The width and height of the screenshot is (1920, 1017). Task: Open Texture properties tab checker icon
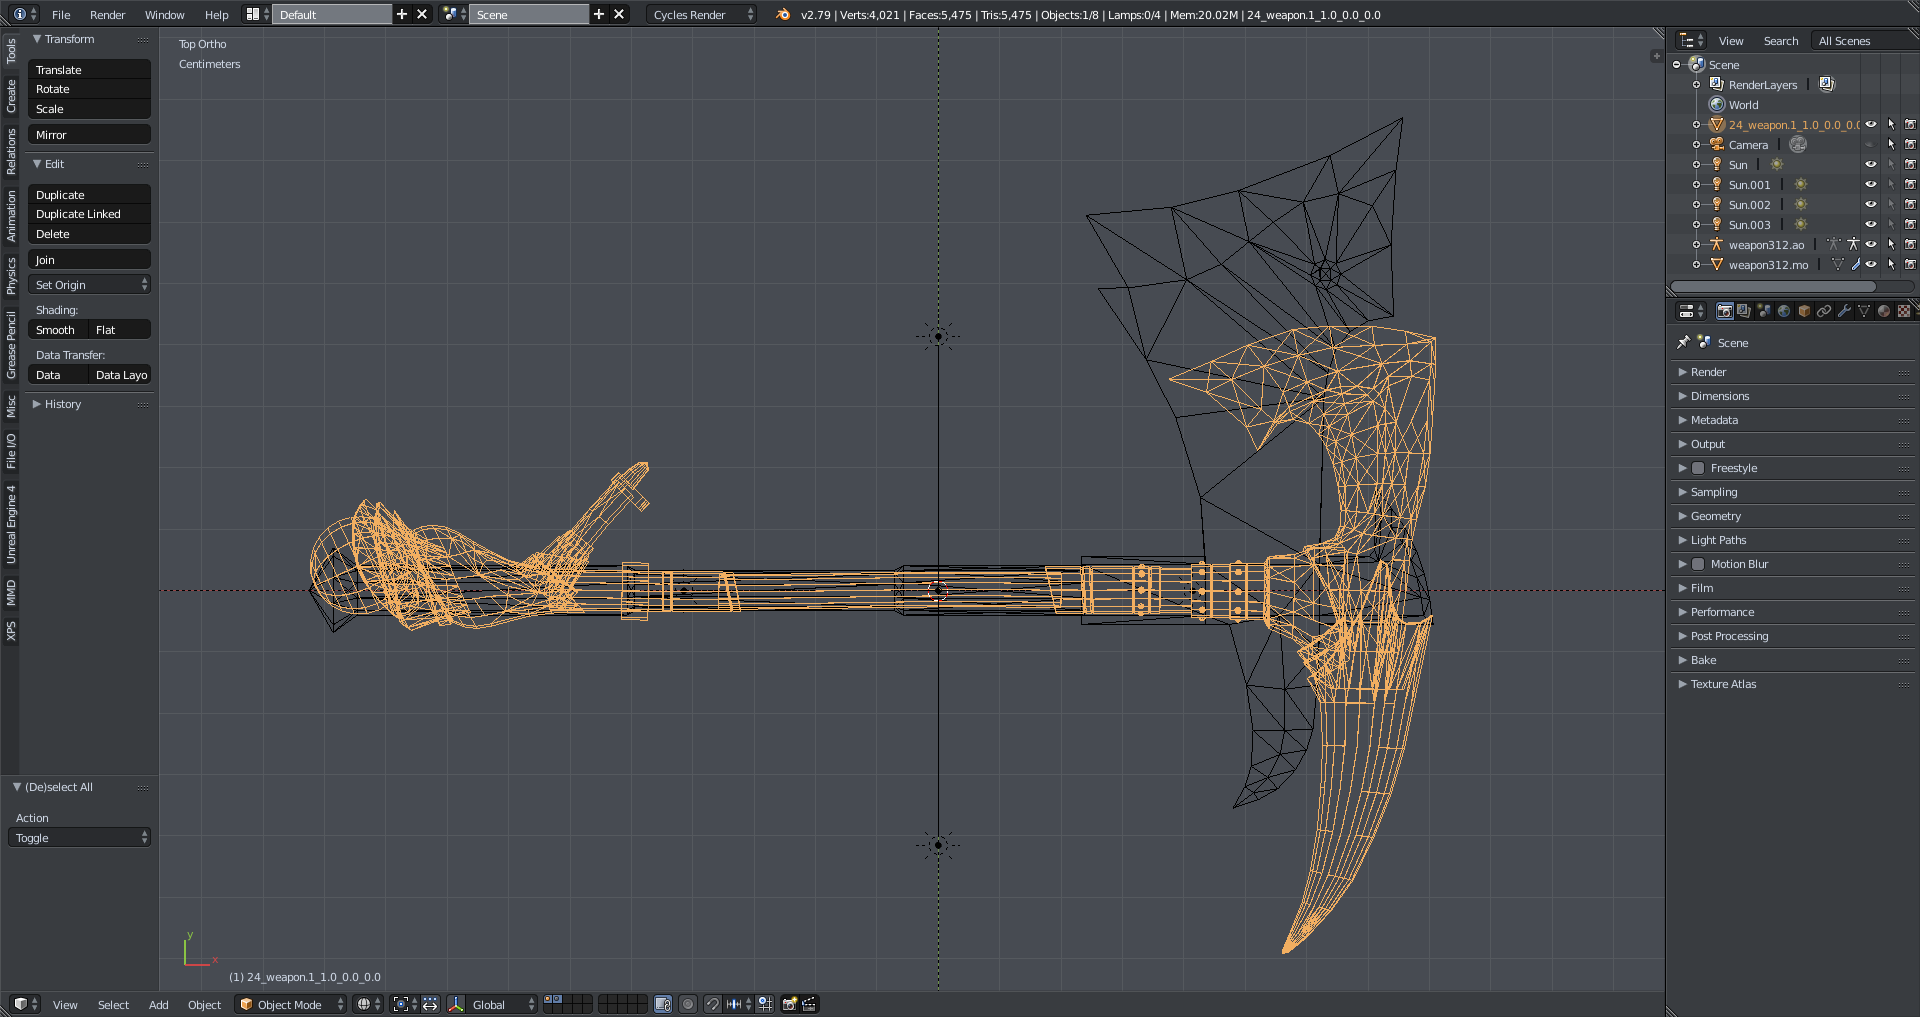click(1904, 311)
